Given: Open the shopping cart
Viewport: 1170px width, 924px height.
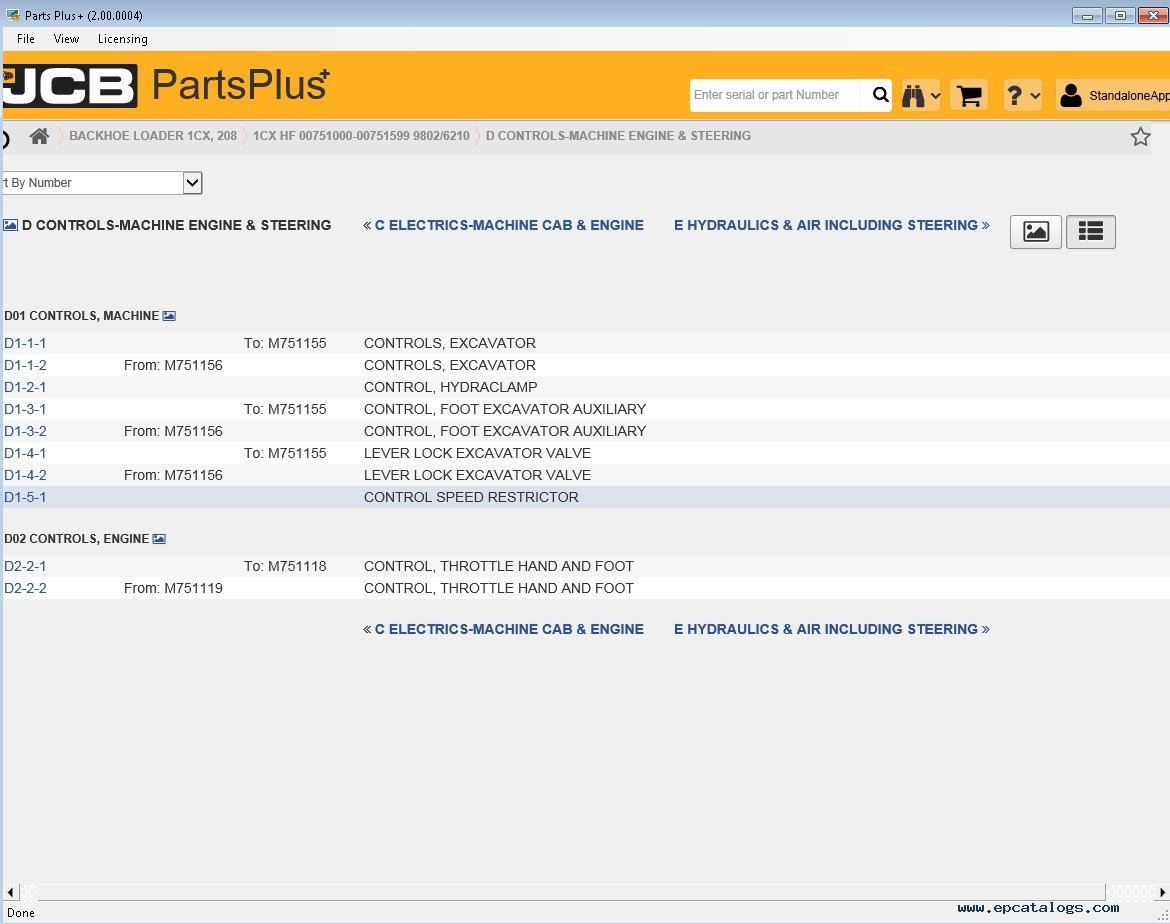Looking at the screenshot, I should click(968, 96).
